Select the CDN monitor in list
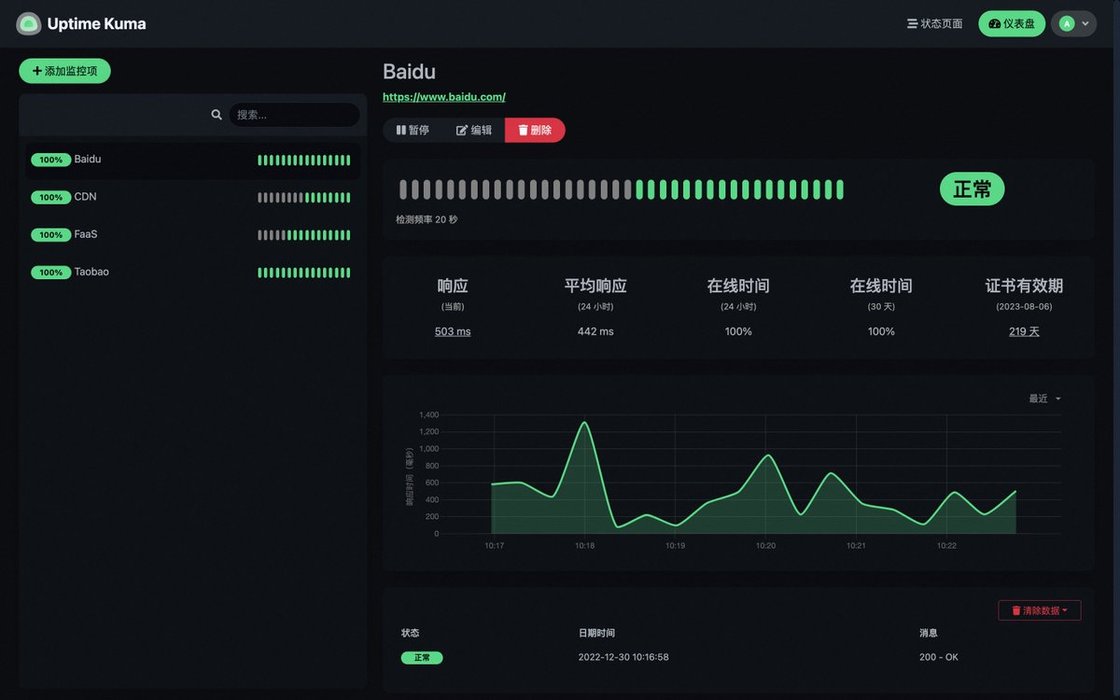The height and width of the screenshot is (700, 1120). (x=85, y=197)
